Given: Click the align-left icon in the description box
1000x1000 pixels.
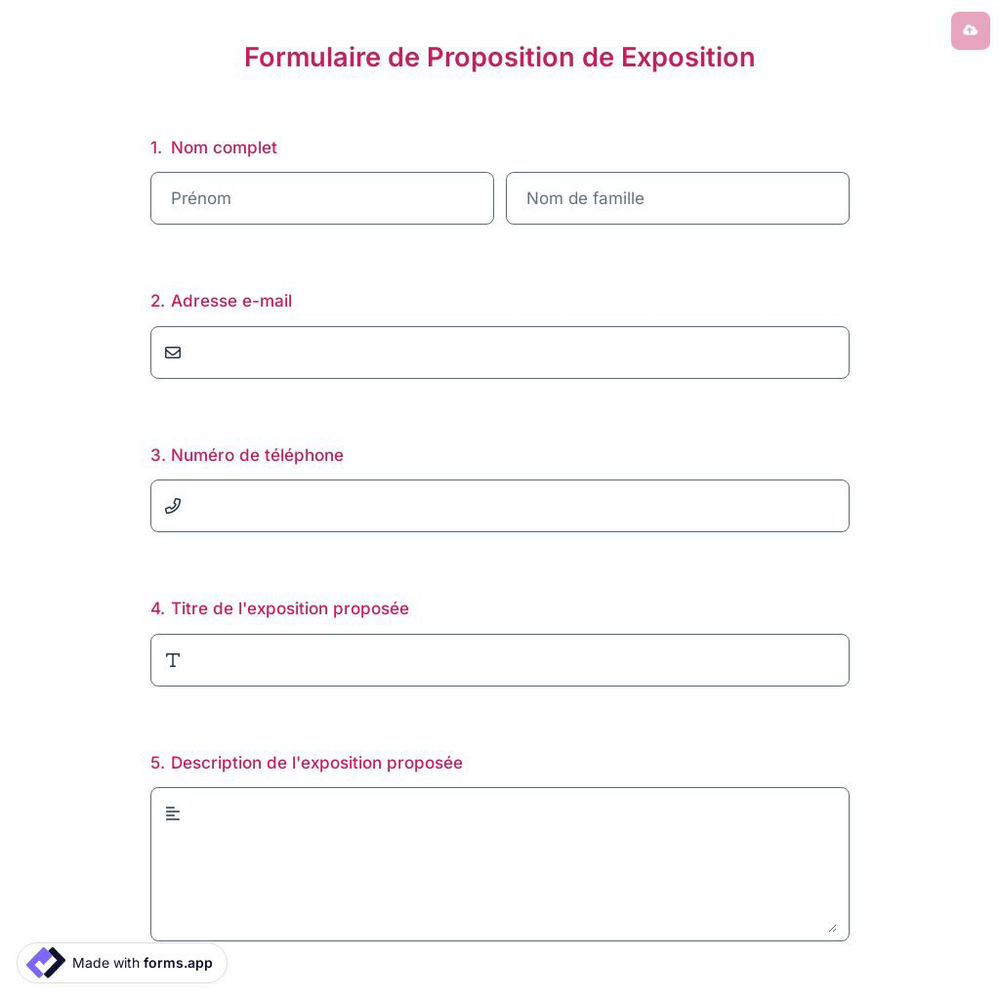Looking at the screenshot, I should point(173,813).
